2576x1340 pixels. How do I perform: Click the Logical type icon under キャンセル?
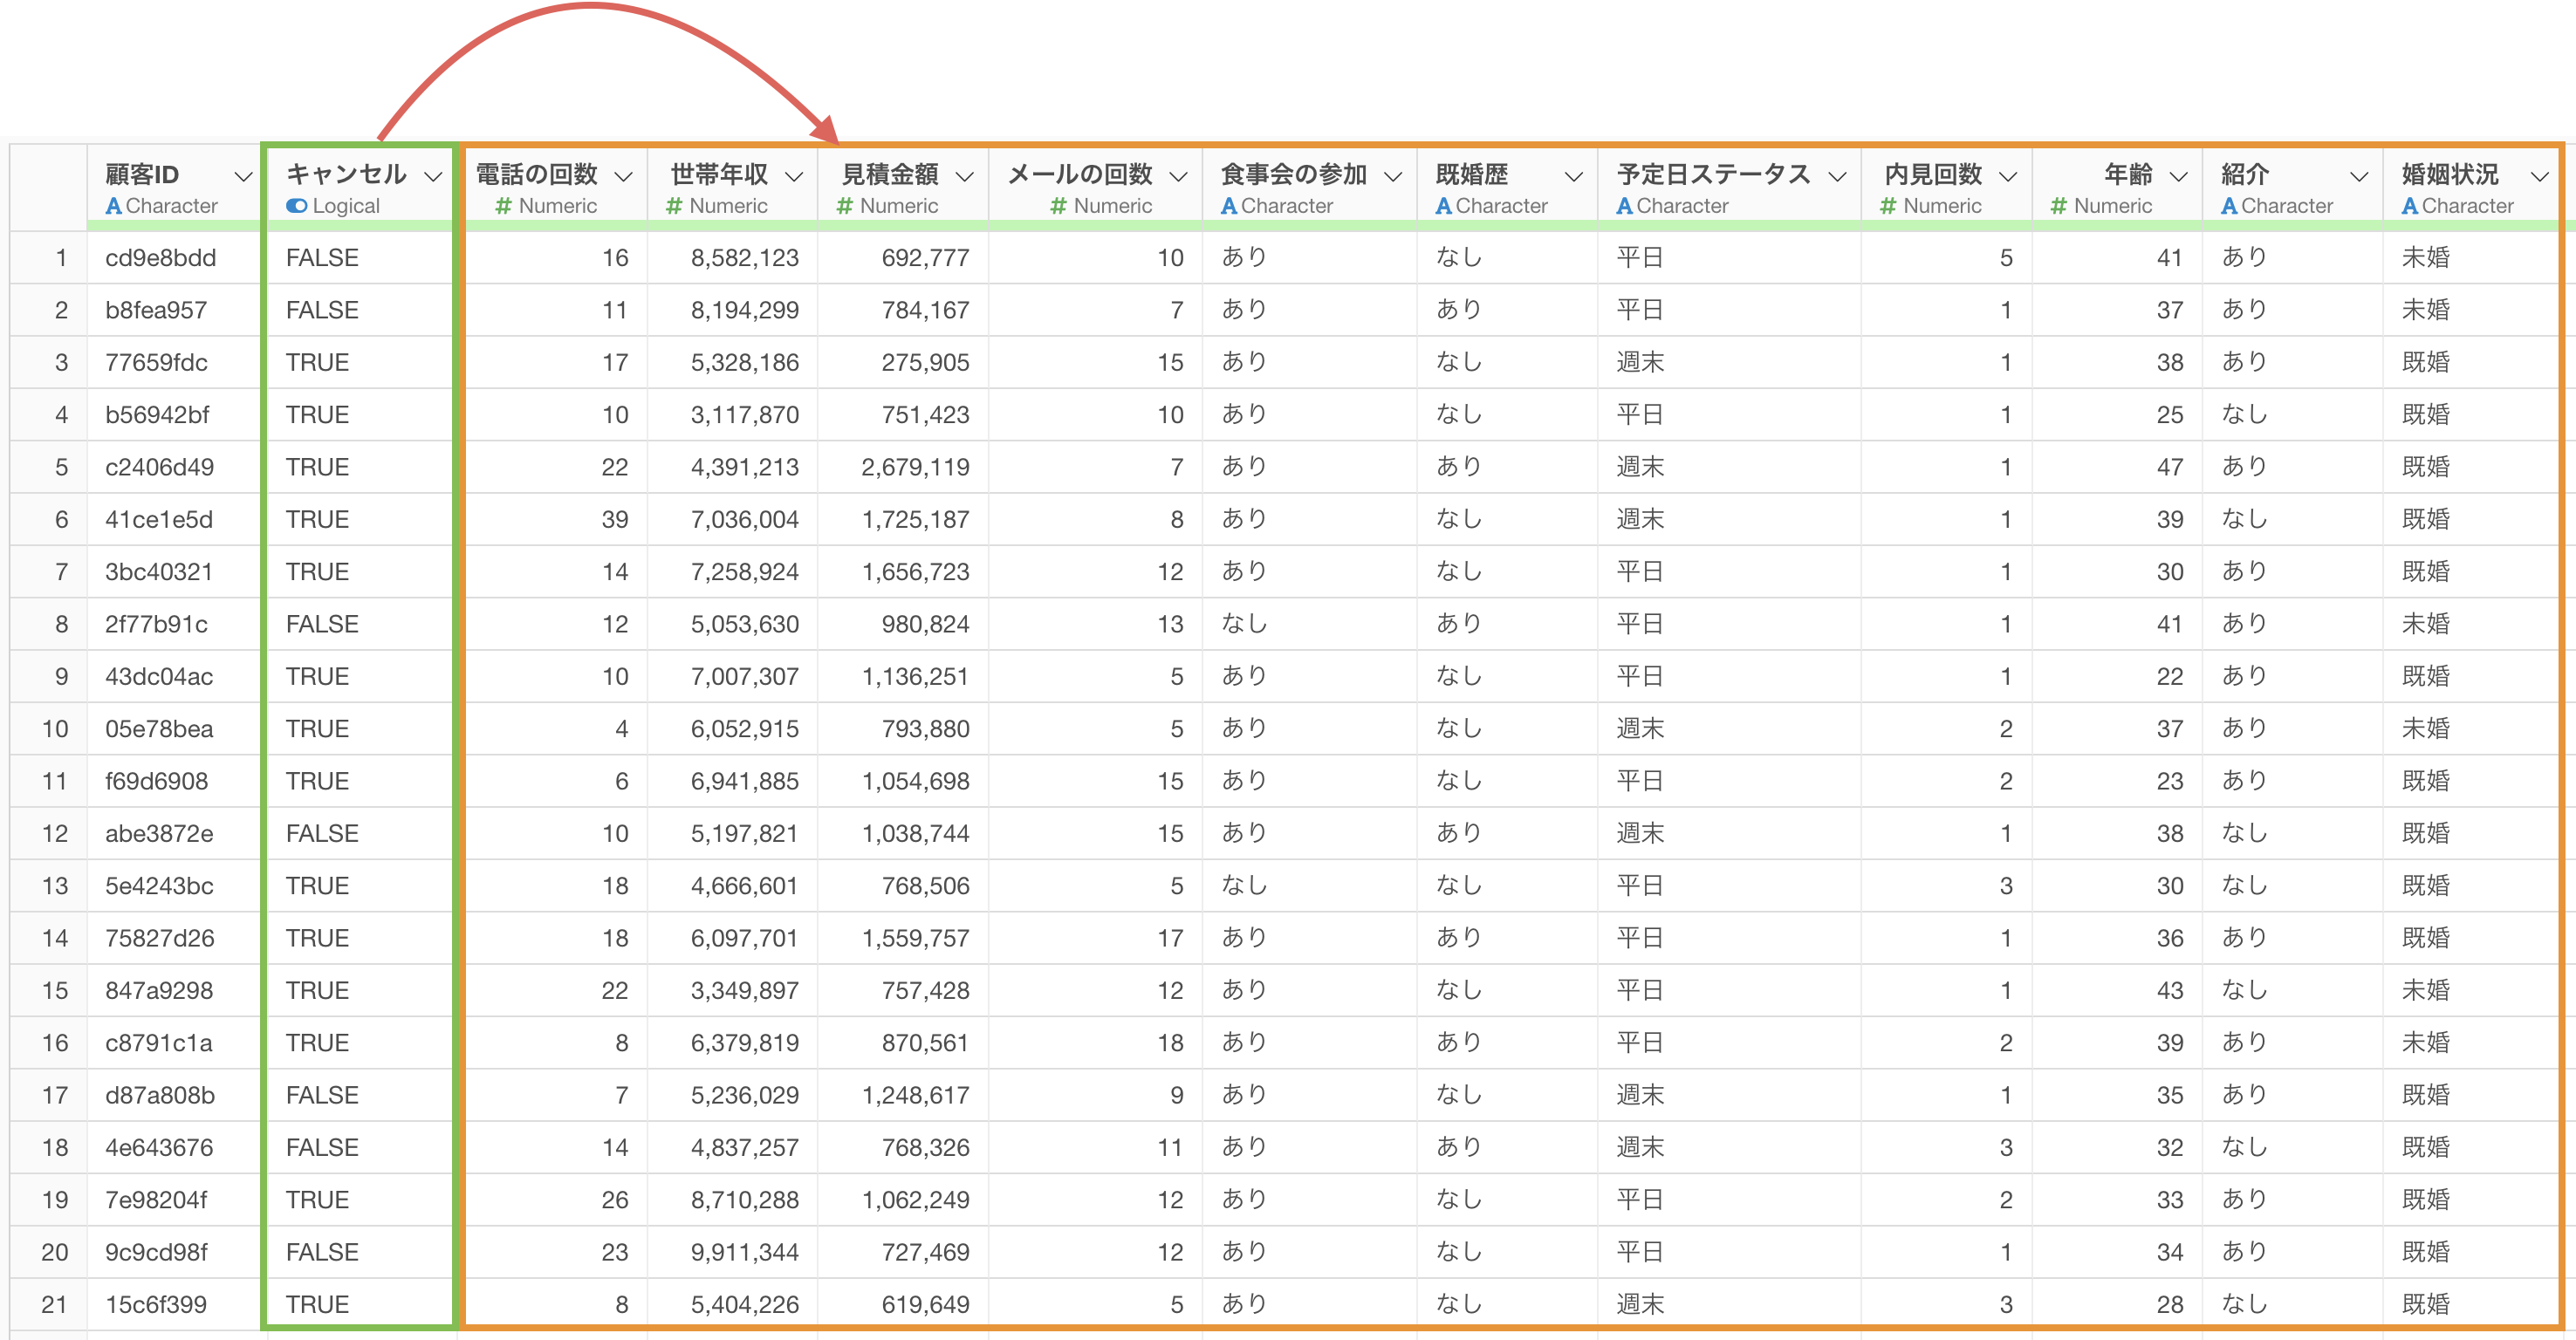click(x=296, y=206)
